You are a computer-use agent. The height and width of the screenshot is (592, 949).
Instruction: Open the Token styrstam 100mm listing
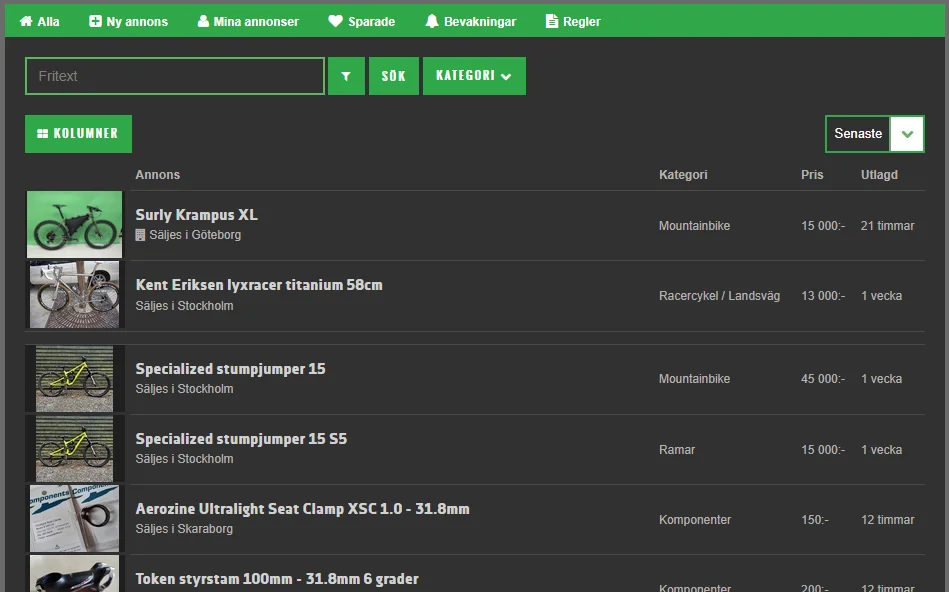[x=277, y=579]
